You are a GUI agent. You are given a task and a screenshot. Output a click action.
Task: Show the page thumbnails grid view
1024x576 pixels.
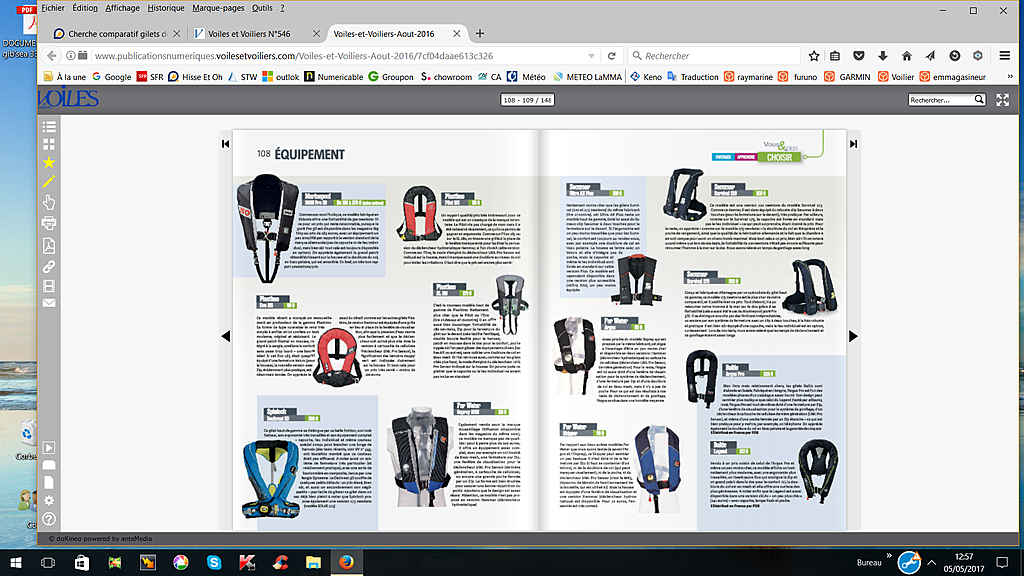(x=49, y=144)
